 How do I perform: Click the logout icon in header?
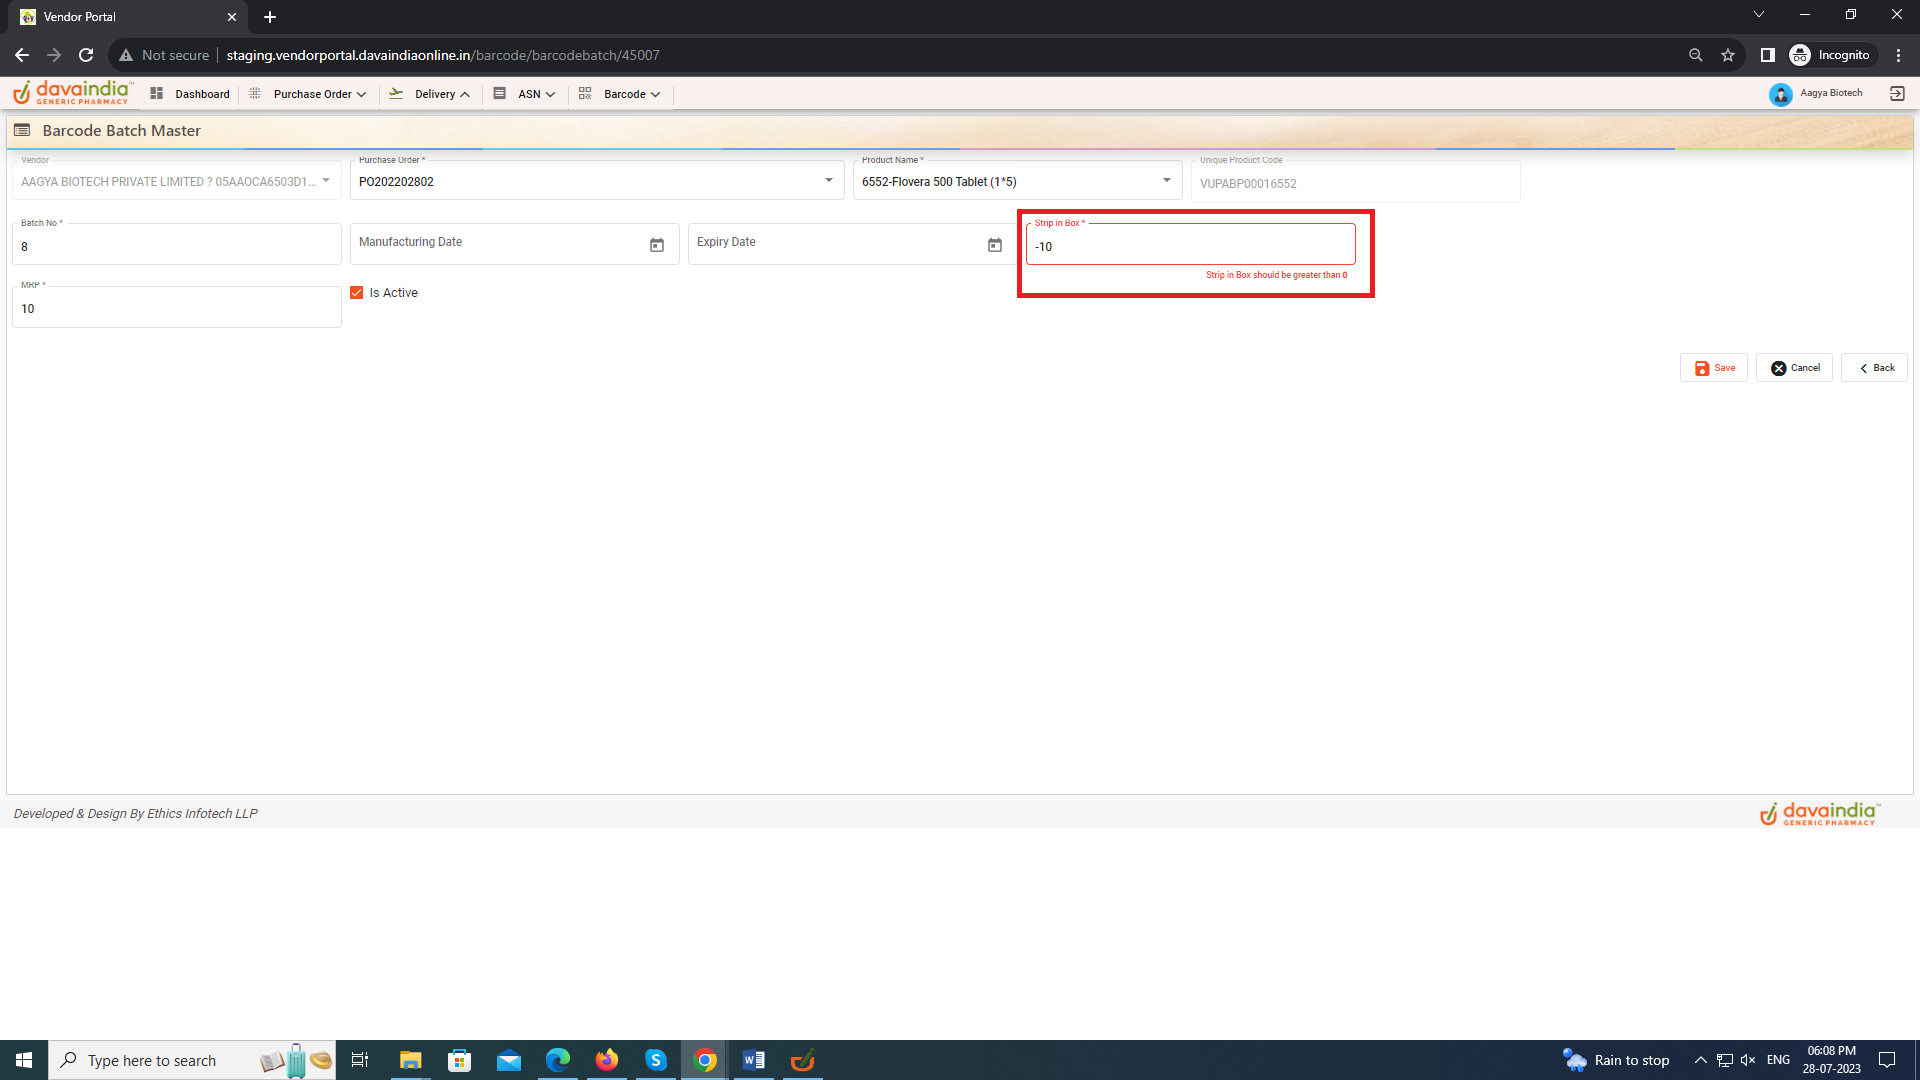click(x=1897, y=93)
